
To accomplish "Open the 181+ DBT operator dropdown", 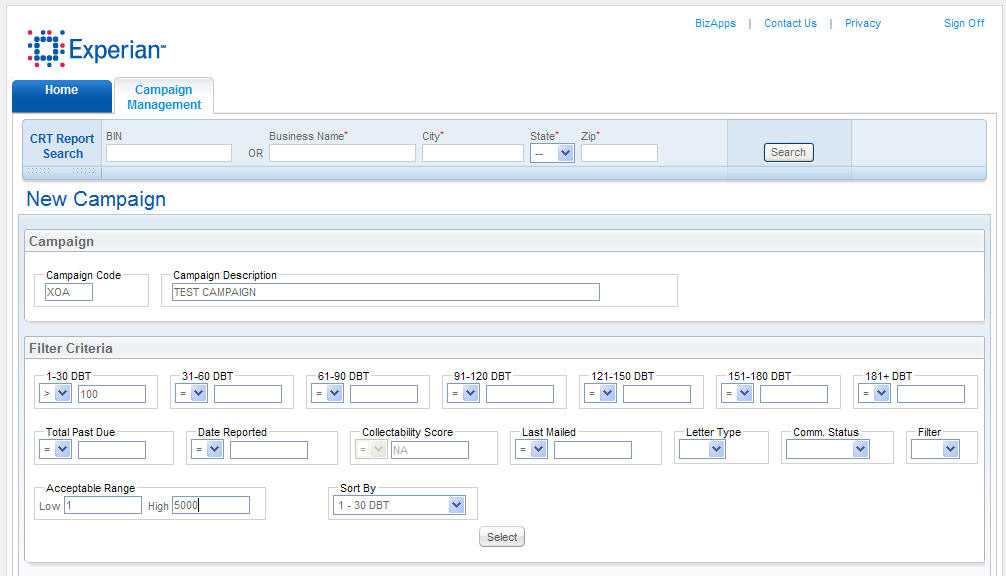I will pyautogui.click(x=874, y=393).
